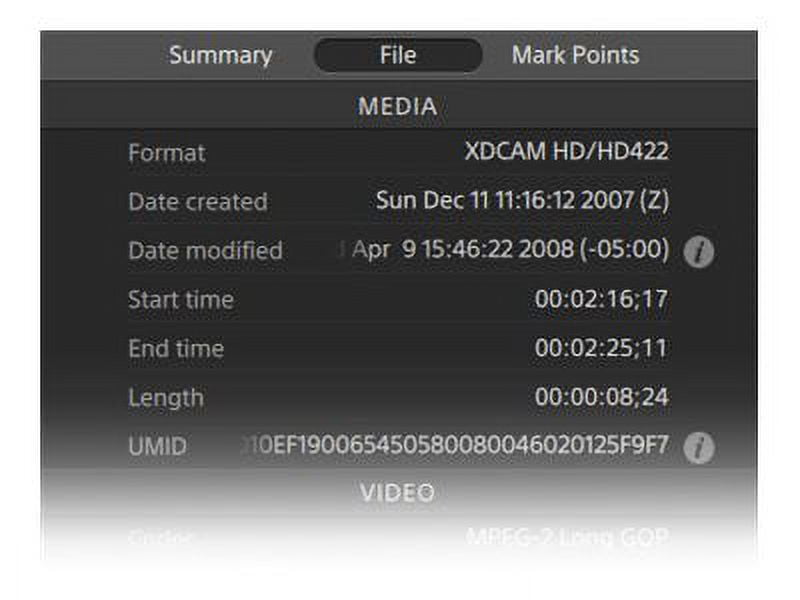The width and height of the screenshot is (800, 600).
Task: Click the MEDIA section header
Action: pyautogui.click(x=398, y=106)
